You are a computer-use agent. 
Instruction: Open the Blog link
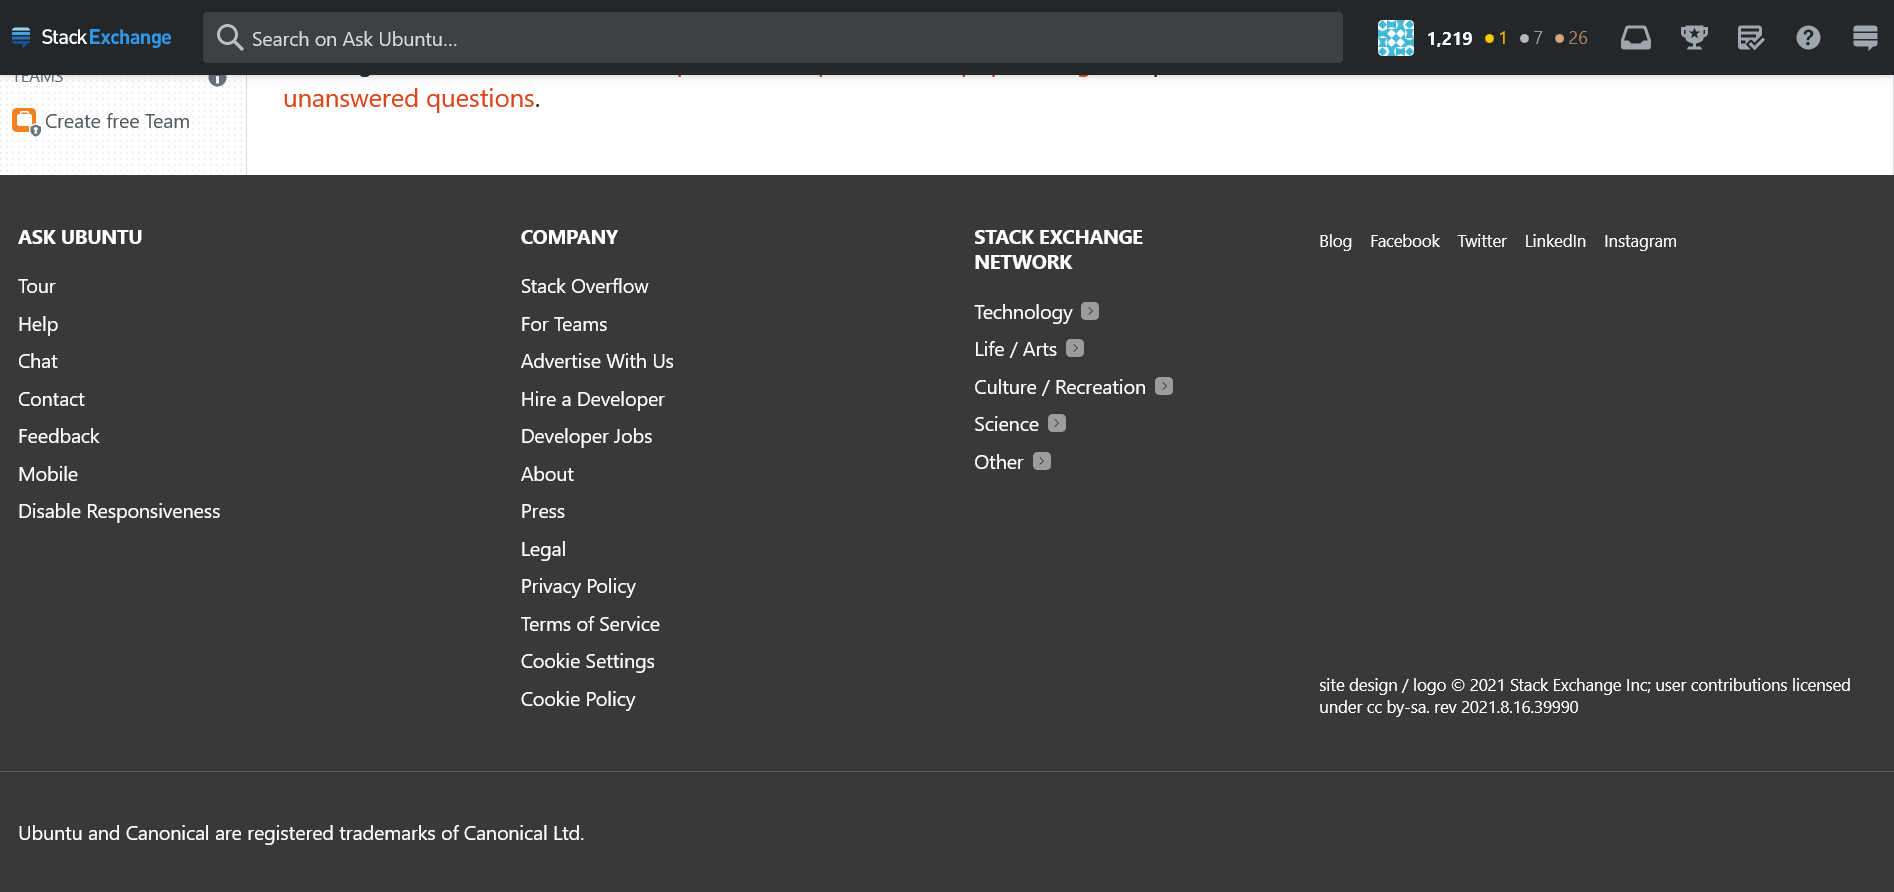click(1335, 241)
